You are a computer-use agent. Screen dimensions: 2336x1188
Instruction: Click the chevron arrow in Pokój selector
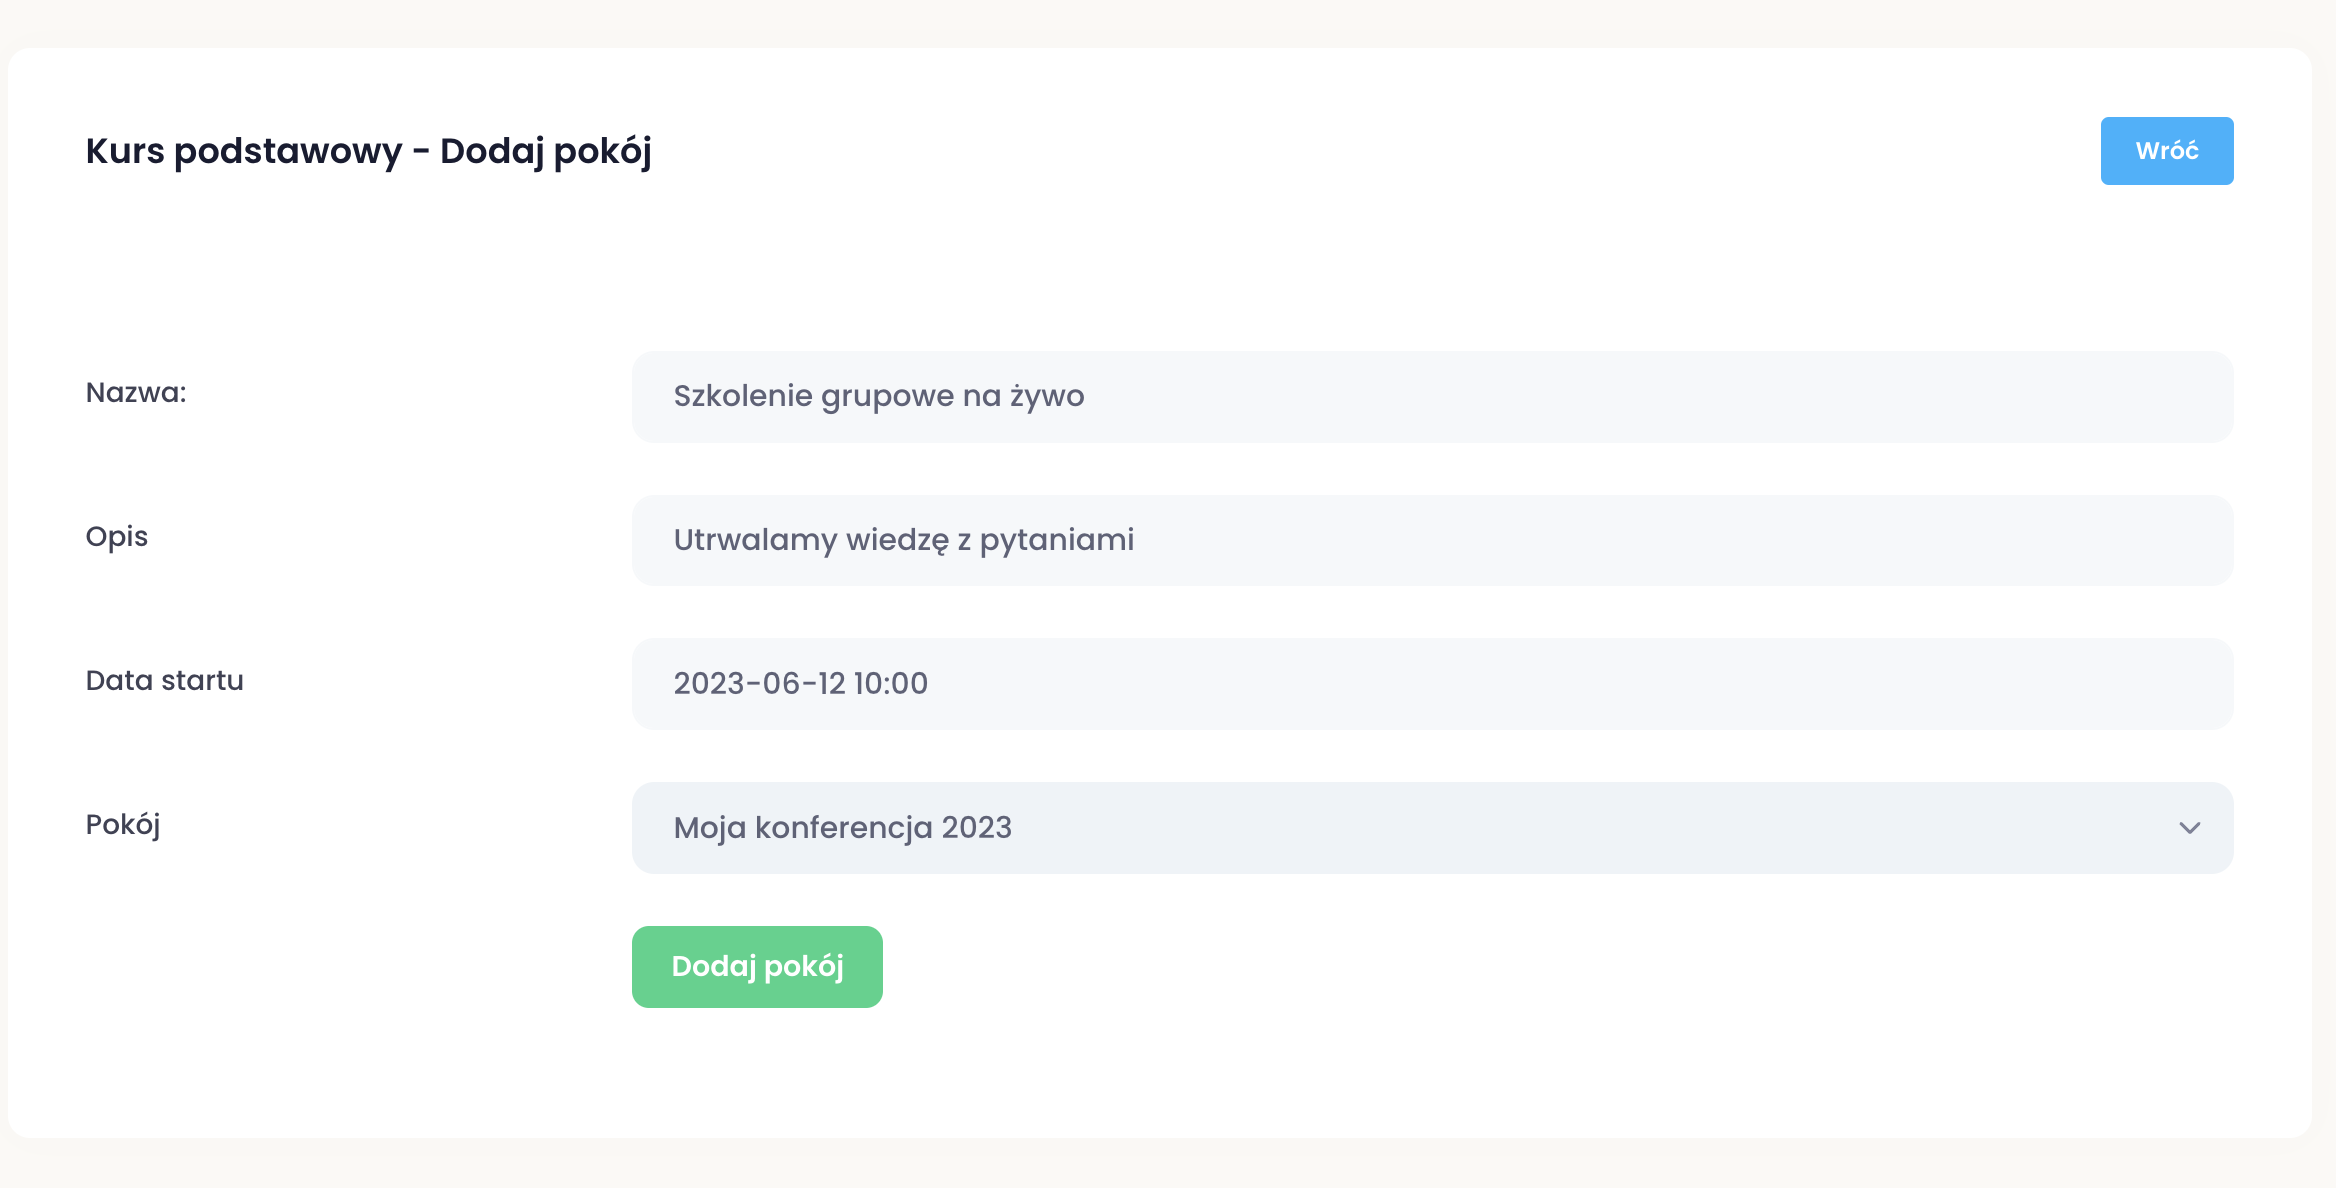point(2189,828)
